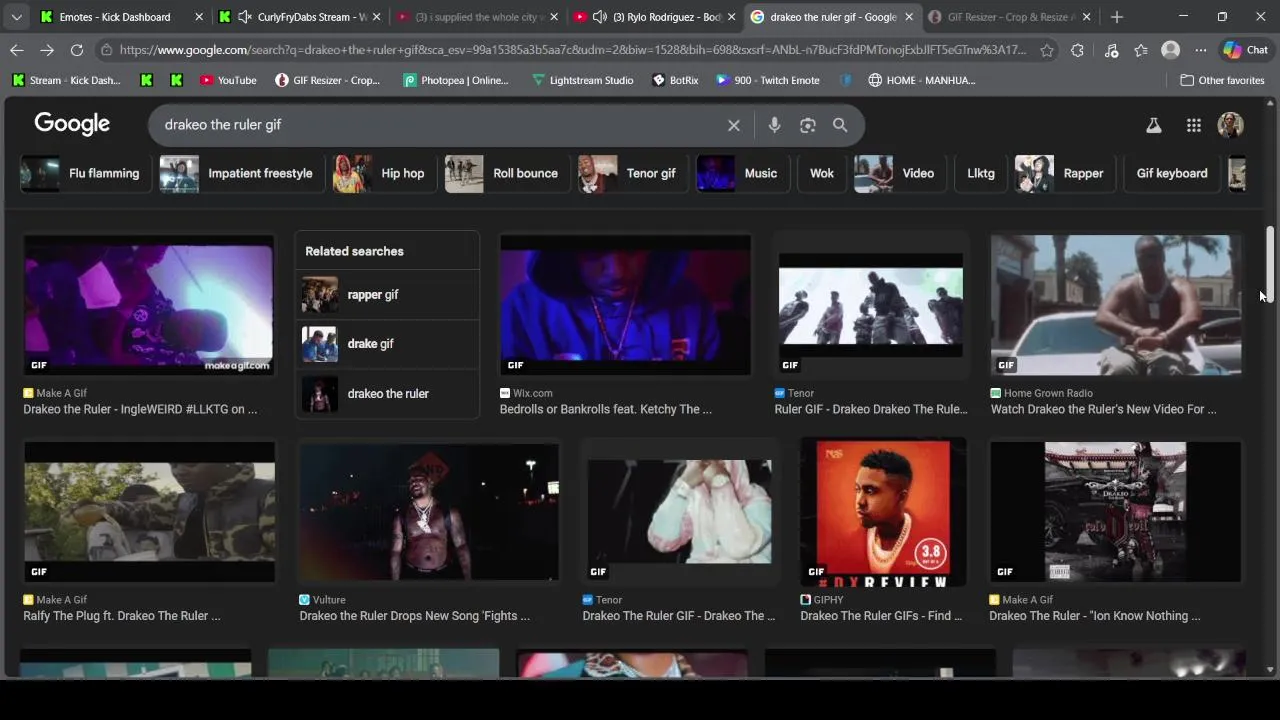The height and width of the screenshot is (720, 1280).
Task: Open browser profile icon
Action: [x=1170, y=50]
